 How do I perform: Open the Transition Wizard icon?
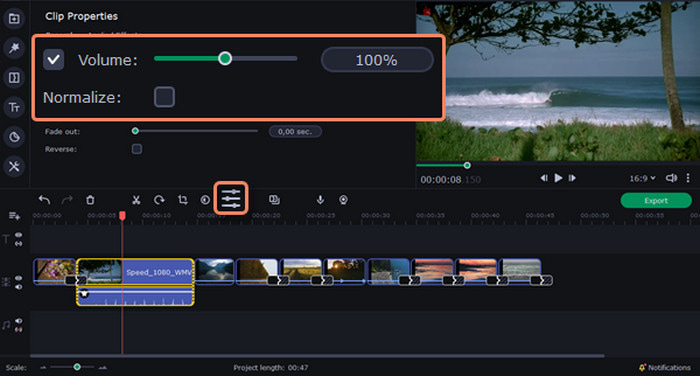point(275,200)
